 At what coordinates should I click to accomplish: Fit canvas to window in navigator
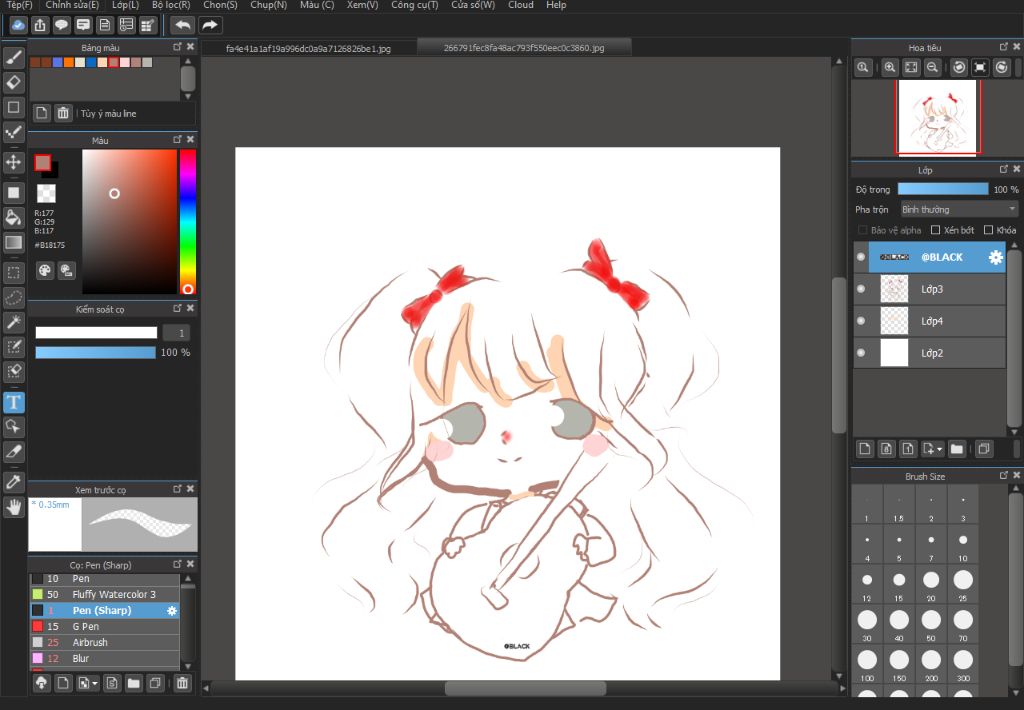tap(911, 67)
